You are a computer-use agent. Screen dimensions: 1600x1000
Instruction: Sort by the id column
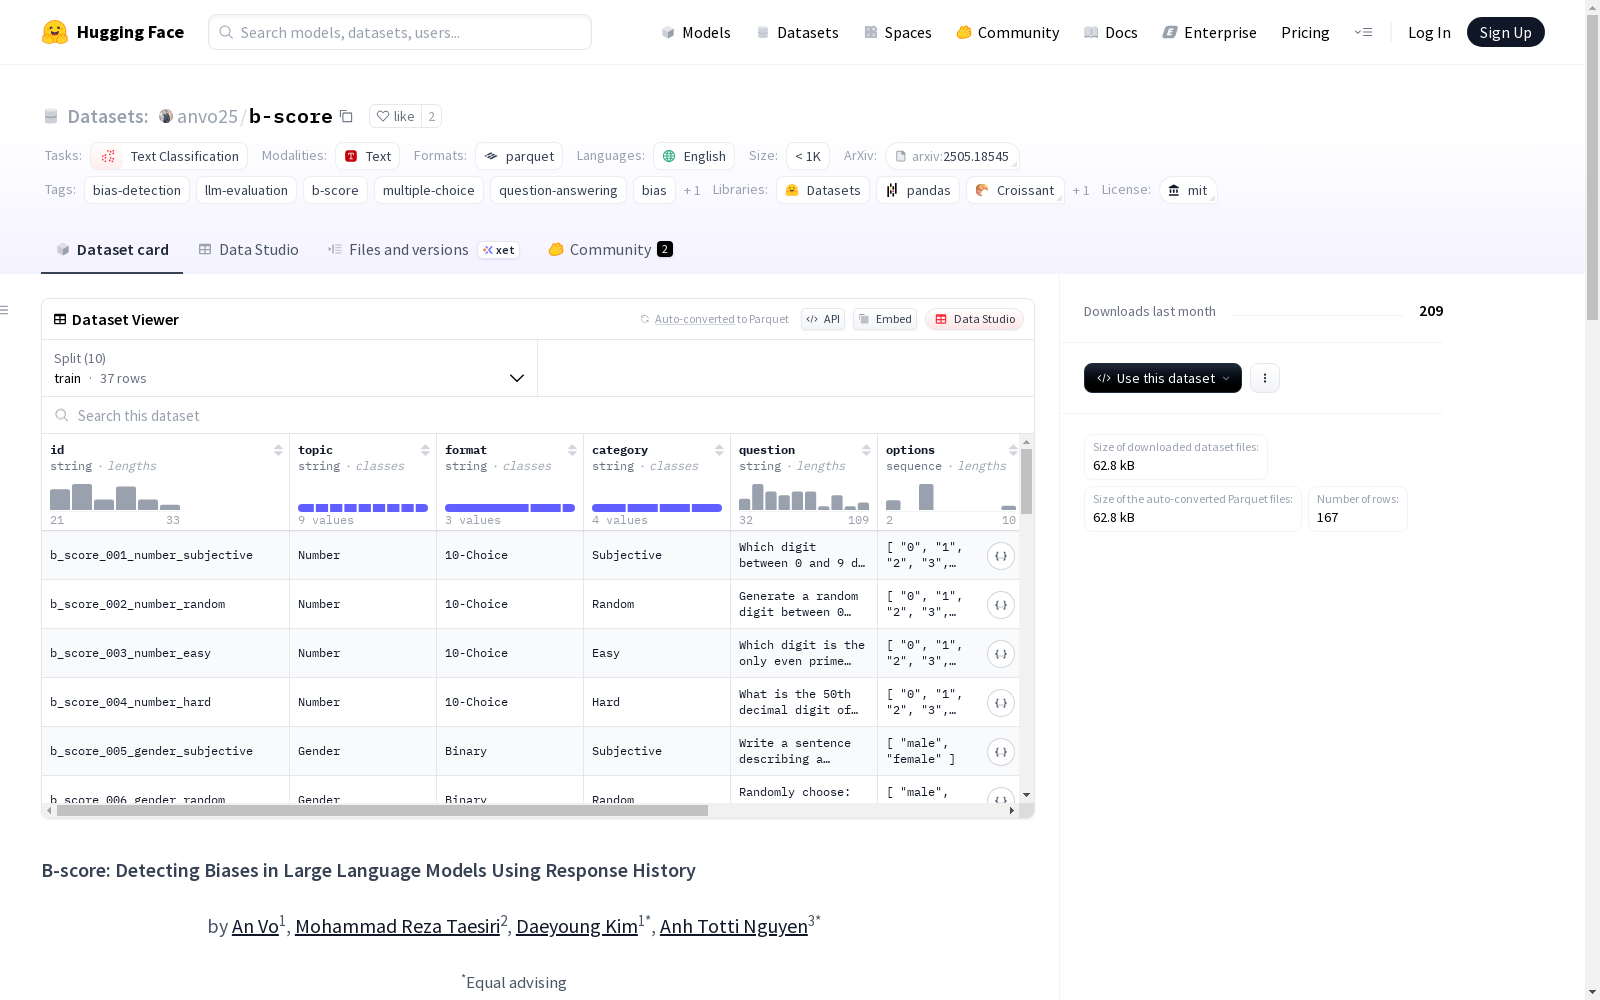(x=278, y=450)
